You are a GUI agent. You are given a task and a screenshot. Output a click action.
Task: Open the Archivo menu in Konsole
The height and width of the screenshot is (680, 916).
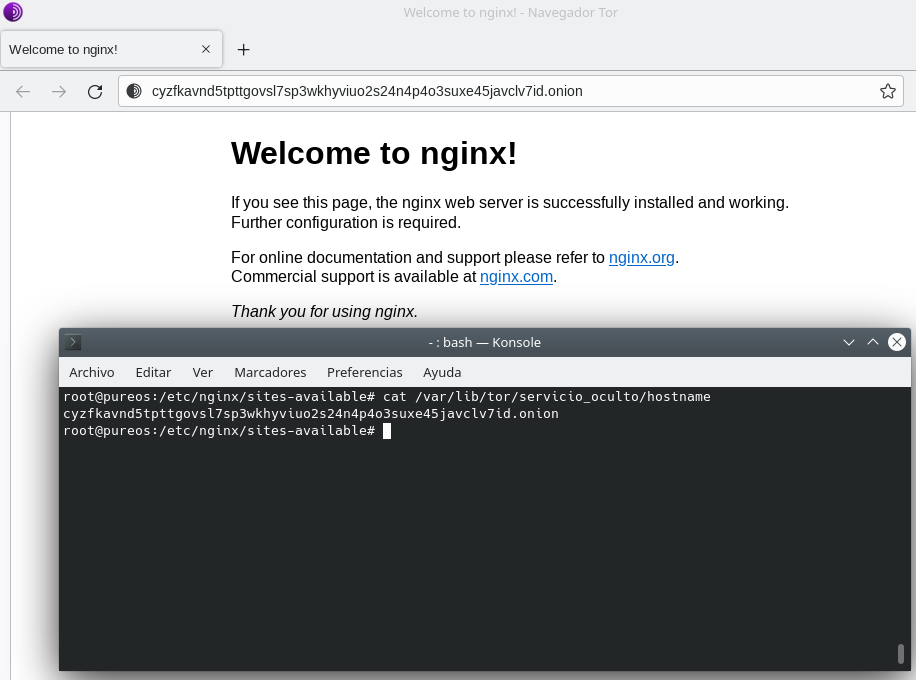click(x=92, y=373)
